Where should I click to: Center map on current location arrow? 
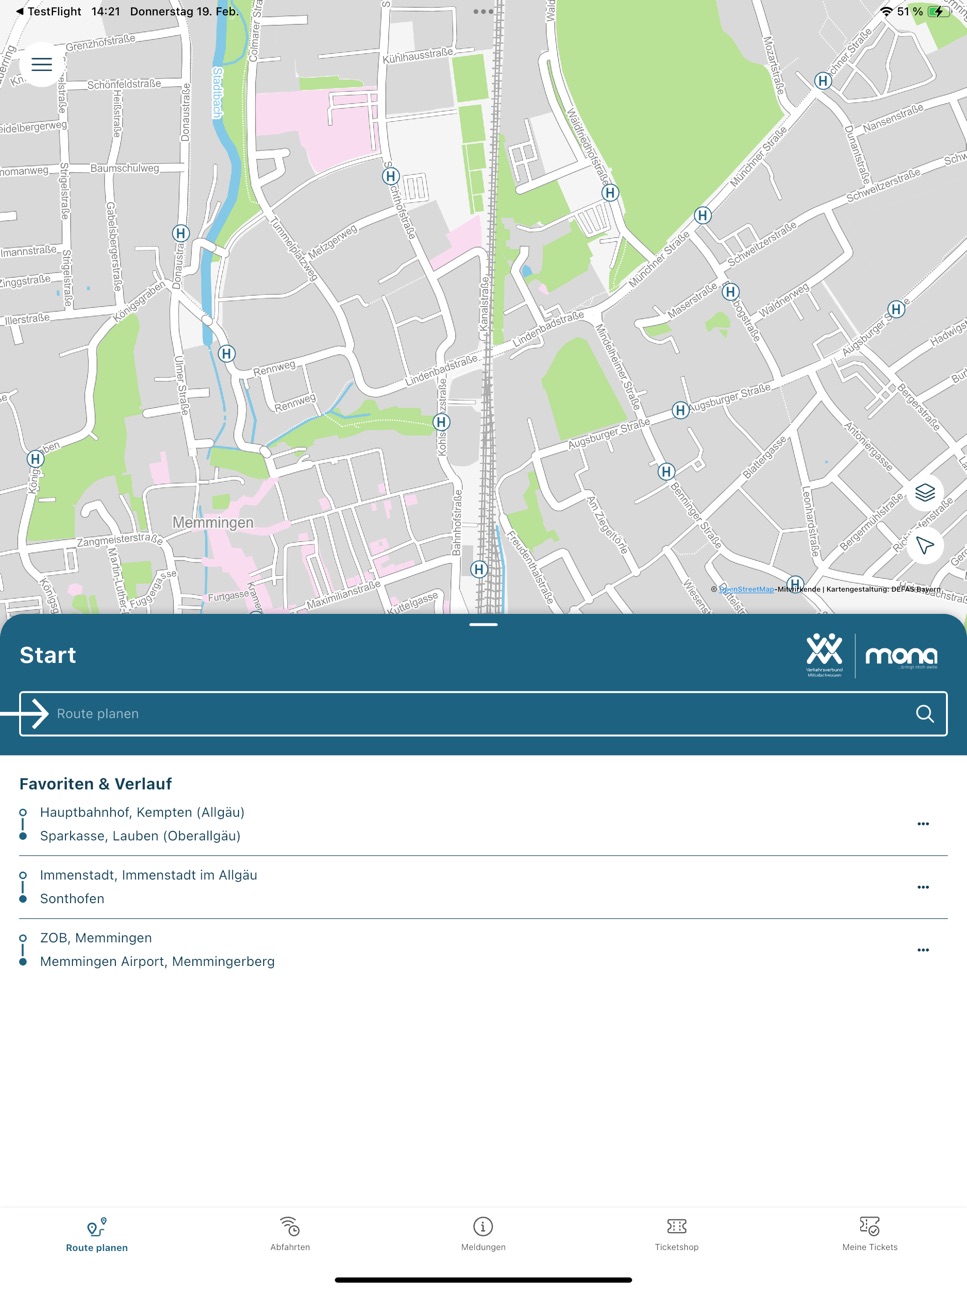point(925,546)
